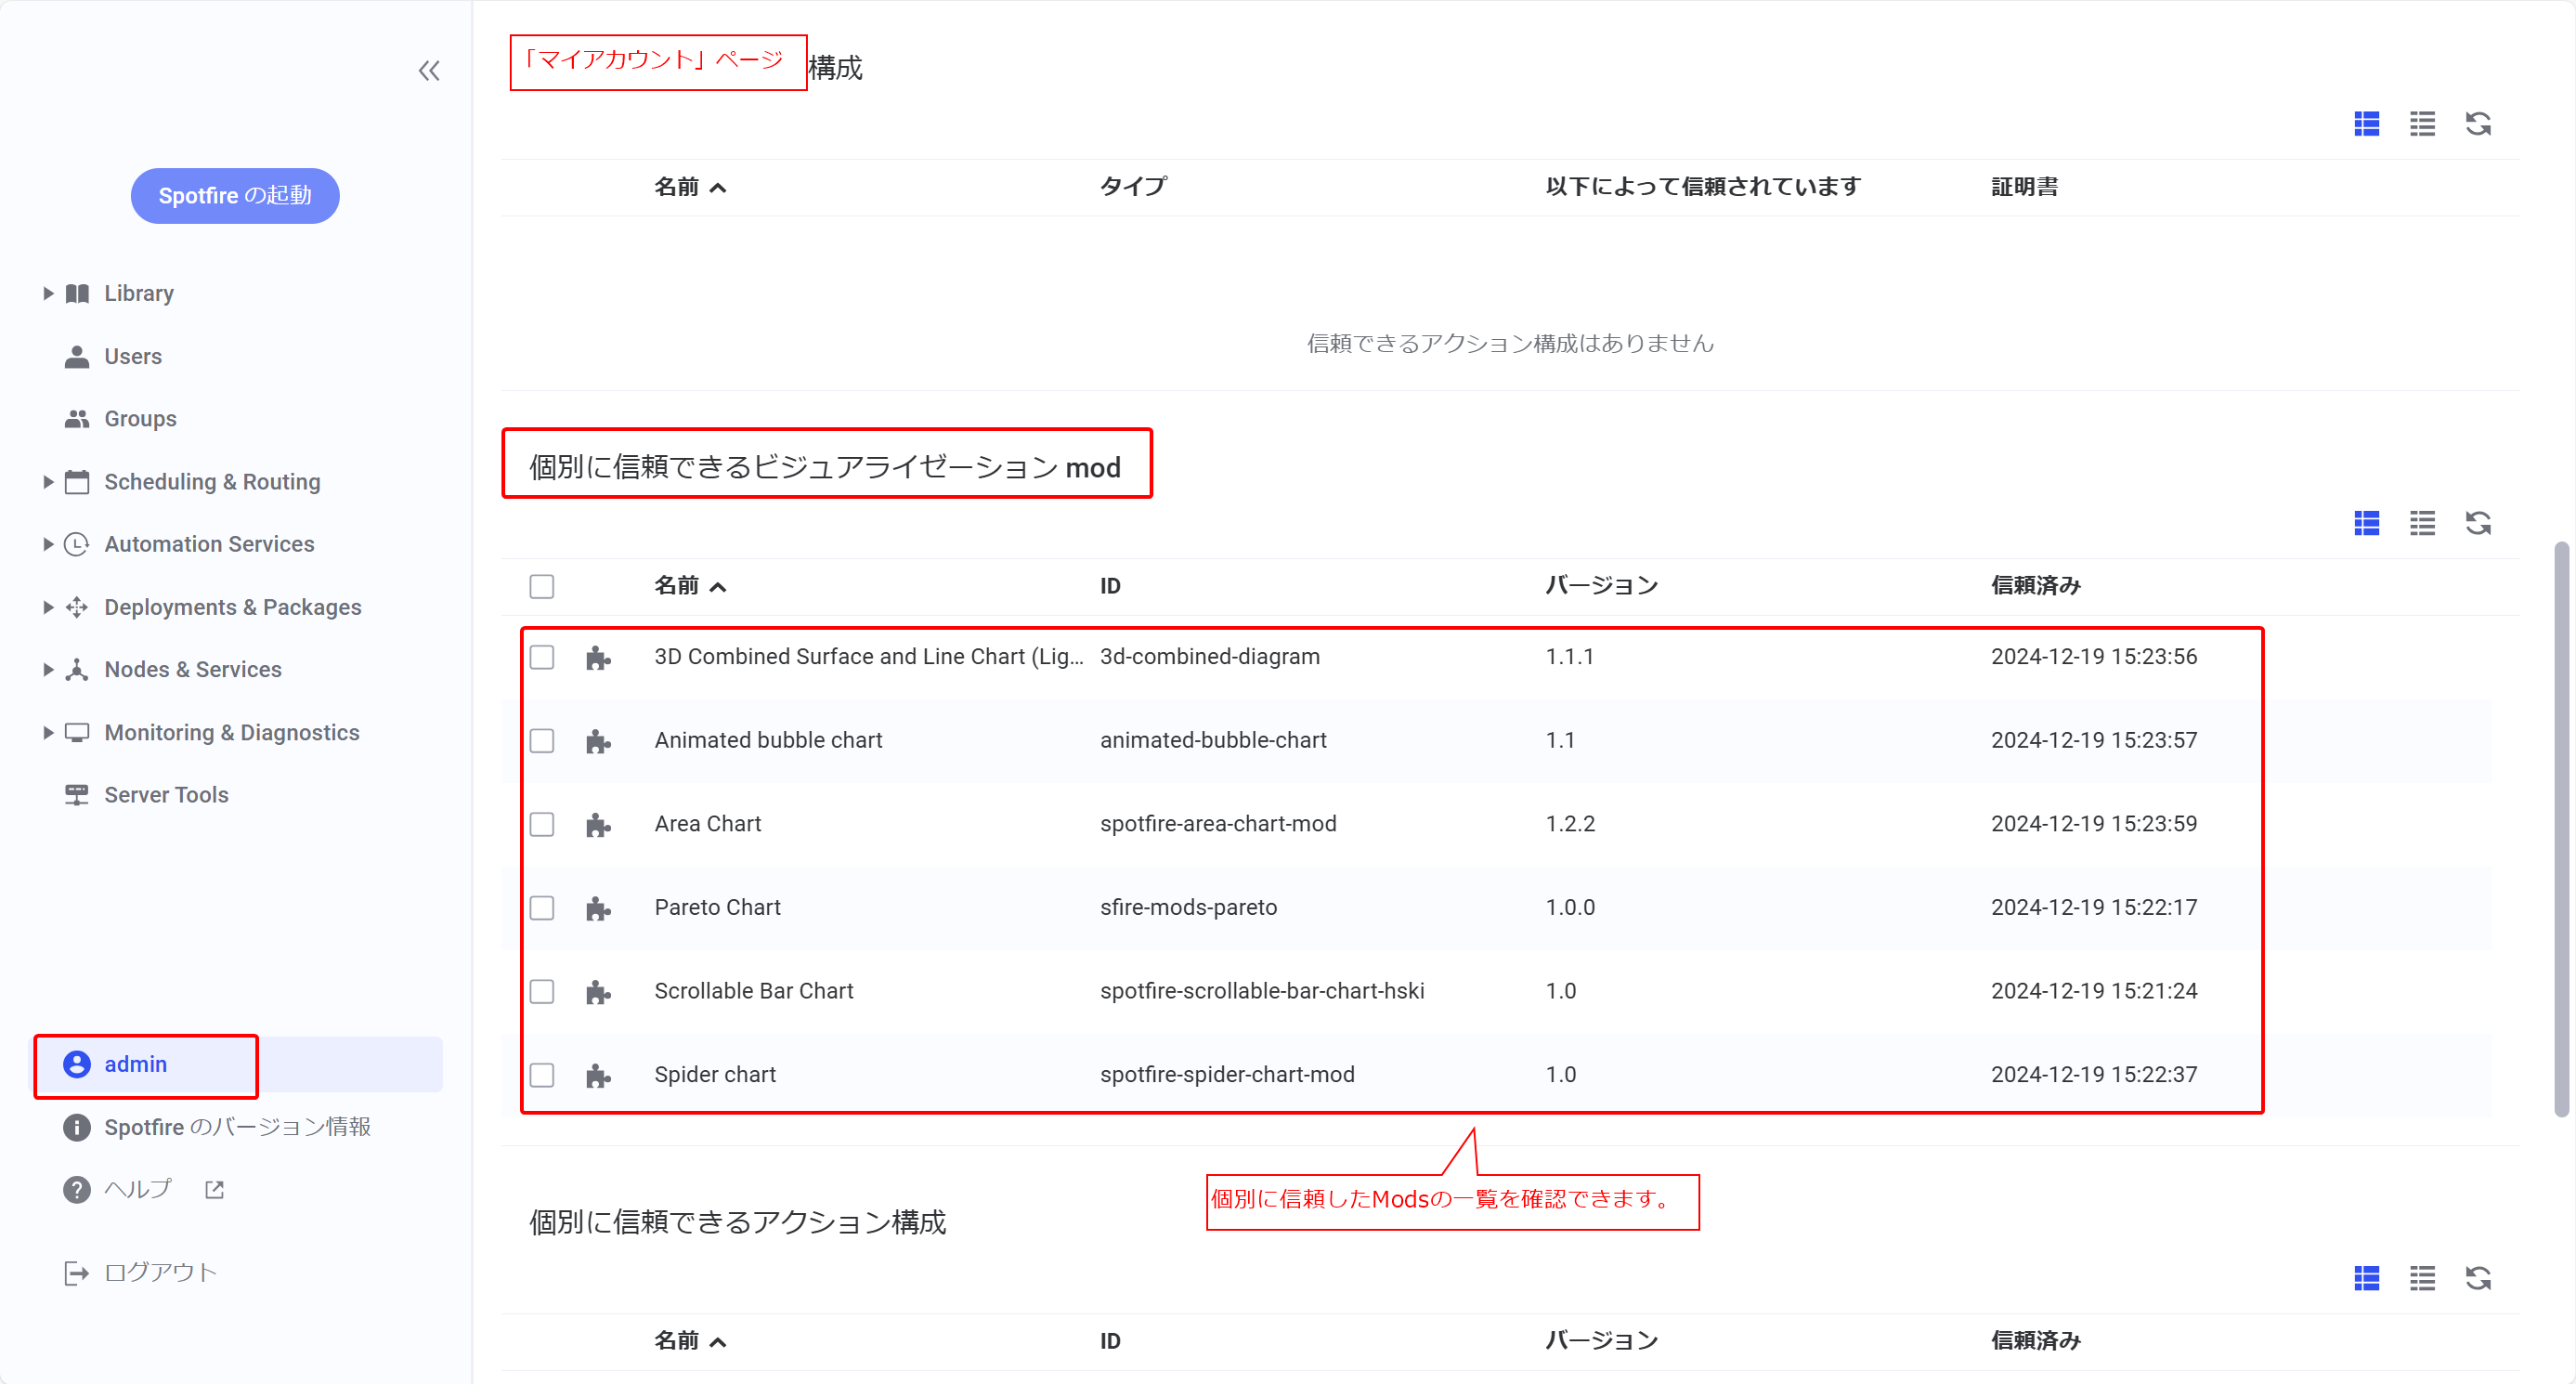Screen dimensions: 2576x1384
Task: Open Server Tools in the sidebar
Action: pyautogui.click(x=166, y=795)
